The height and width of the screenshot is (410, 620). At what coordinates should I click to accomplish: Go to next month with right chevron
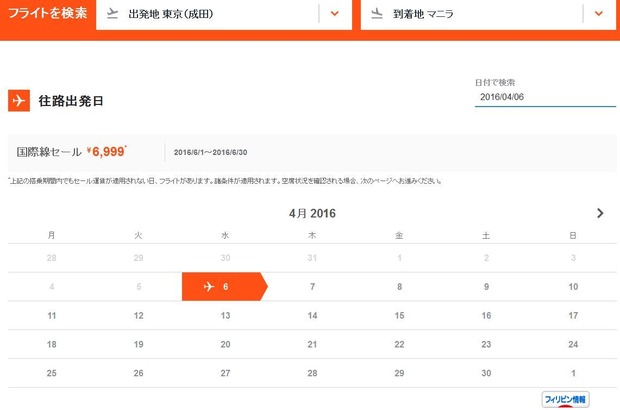tap(600, 214)
